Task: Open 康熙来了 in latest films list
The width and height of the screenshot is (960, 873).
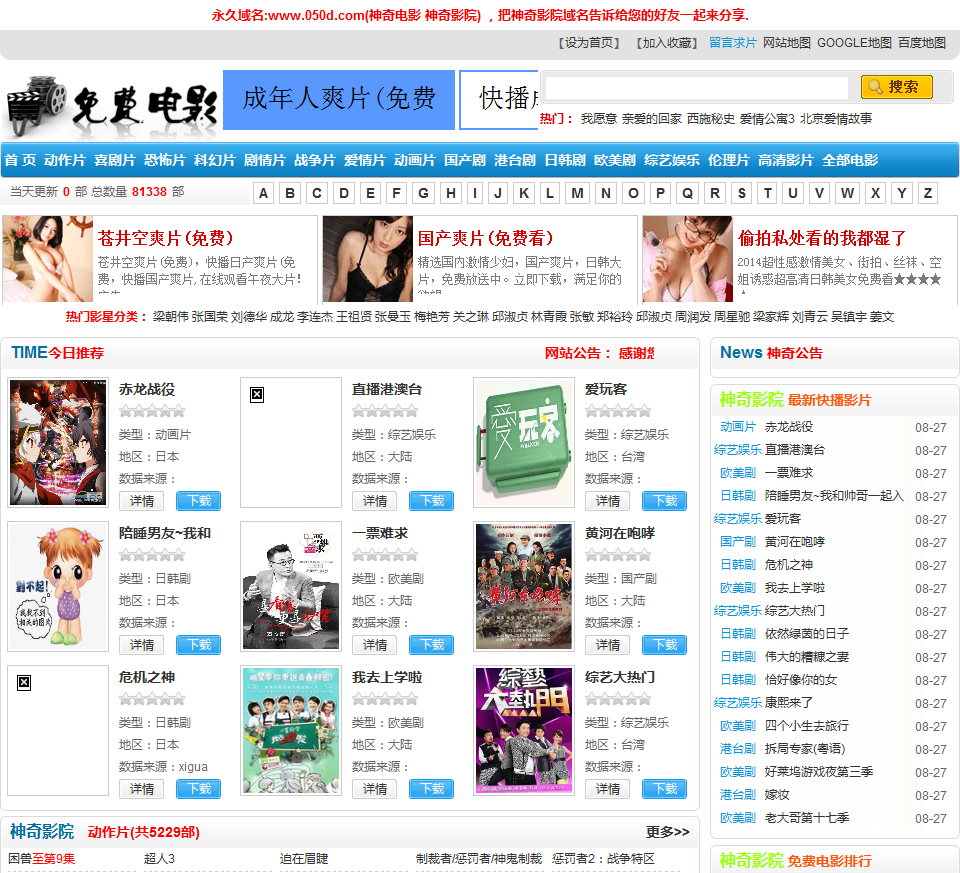Action: tap(789, 703)
